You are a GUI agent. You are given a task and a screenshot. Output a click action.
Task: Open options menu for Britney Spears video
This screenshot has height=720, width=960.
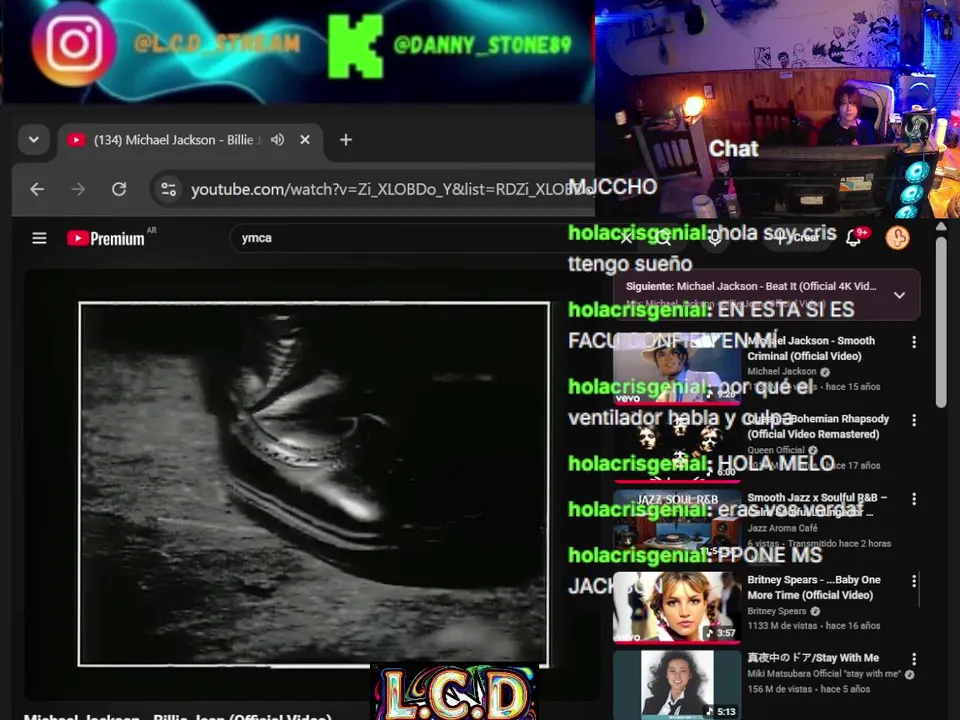click(x=913, y=581)
